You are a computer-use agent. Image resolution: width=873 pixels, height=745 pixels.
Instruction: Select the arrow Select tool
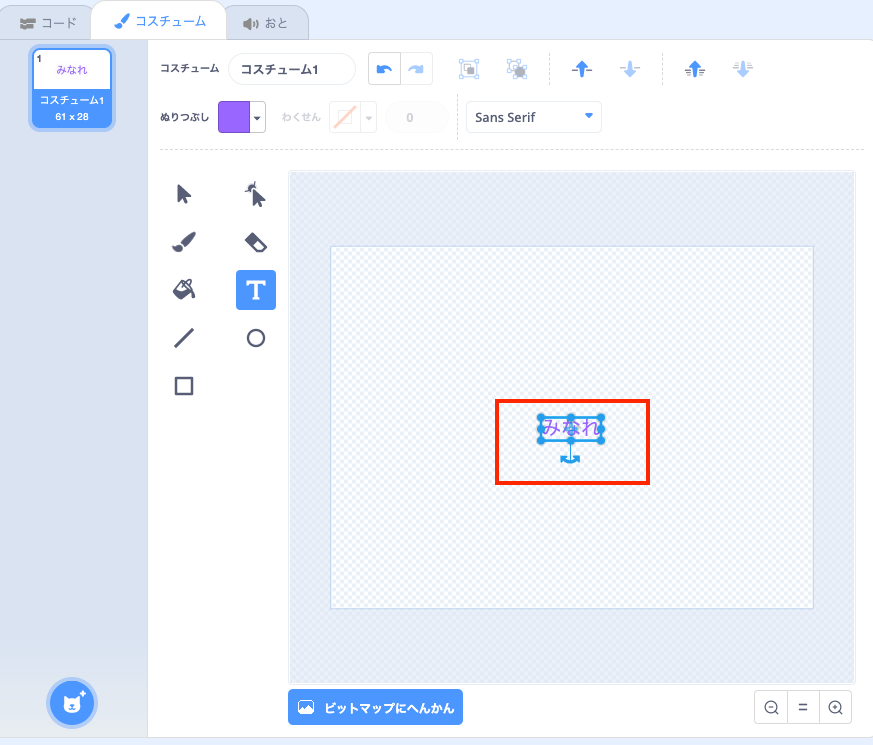(184, 194)
